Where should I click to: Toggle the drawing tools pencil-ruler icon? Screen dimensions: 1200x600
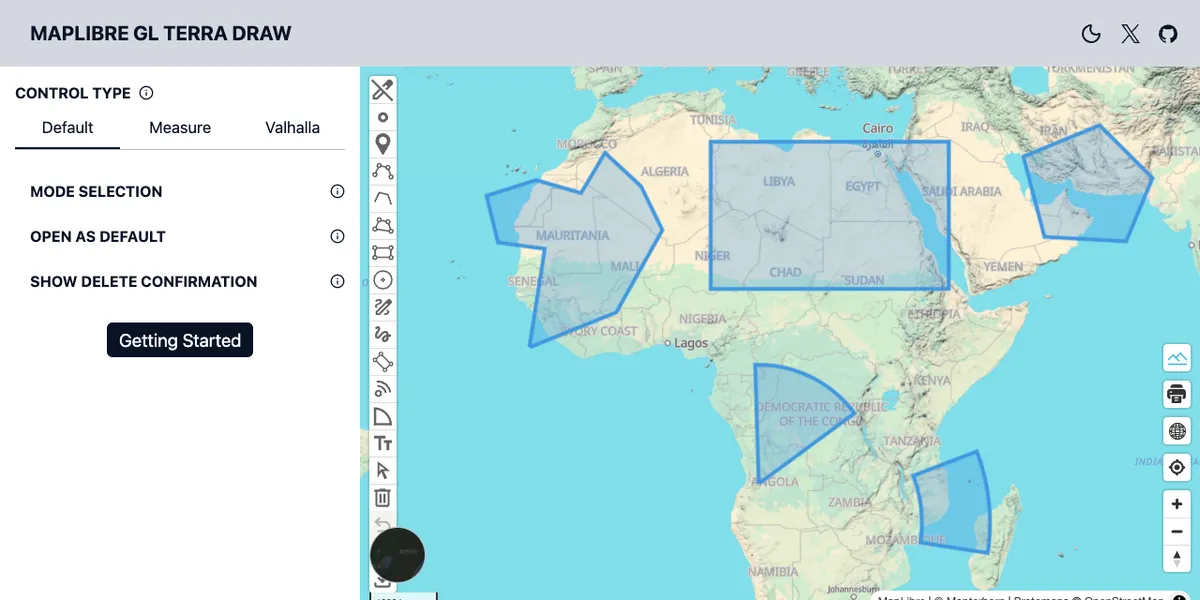(x=383, y=90)
